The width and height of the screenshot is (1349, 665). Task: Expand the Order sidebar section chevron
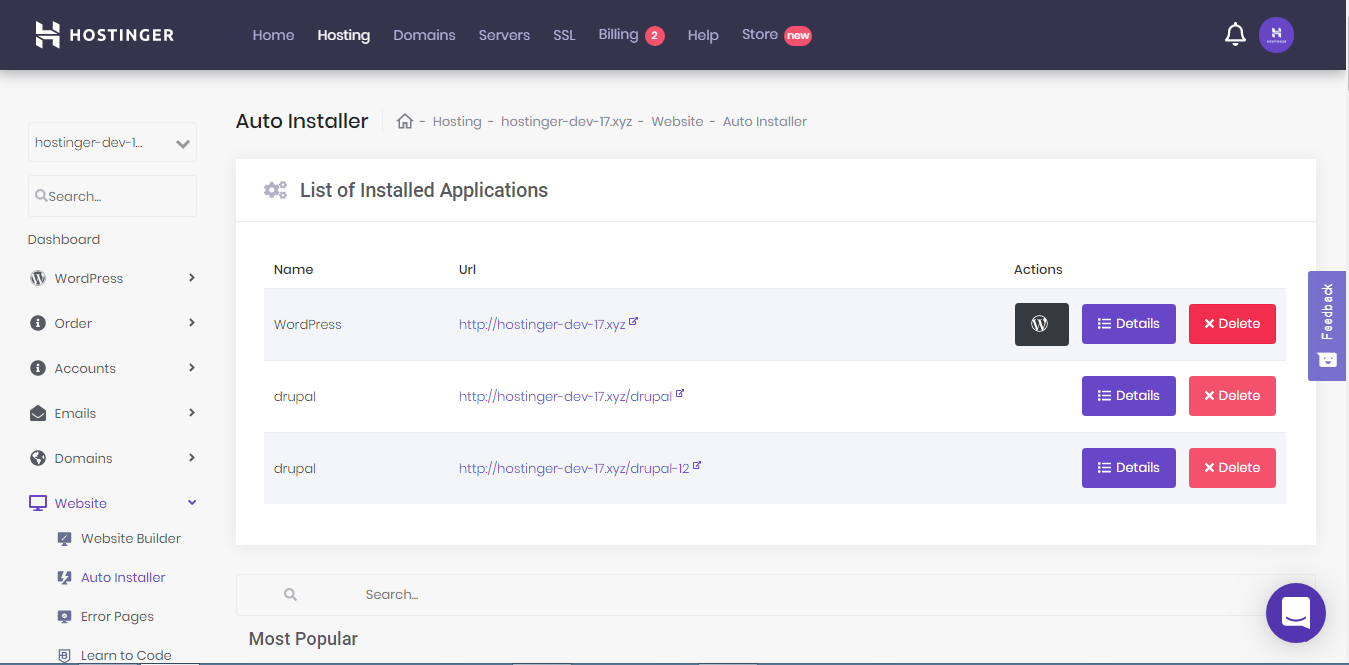click(192, 323)
